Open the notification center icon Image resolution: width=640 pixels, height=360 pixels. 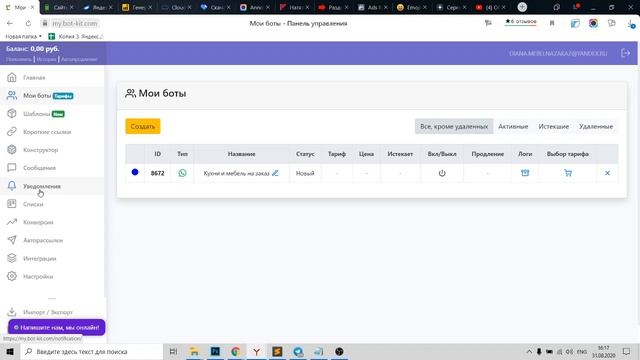(627, 351)
